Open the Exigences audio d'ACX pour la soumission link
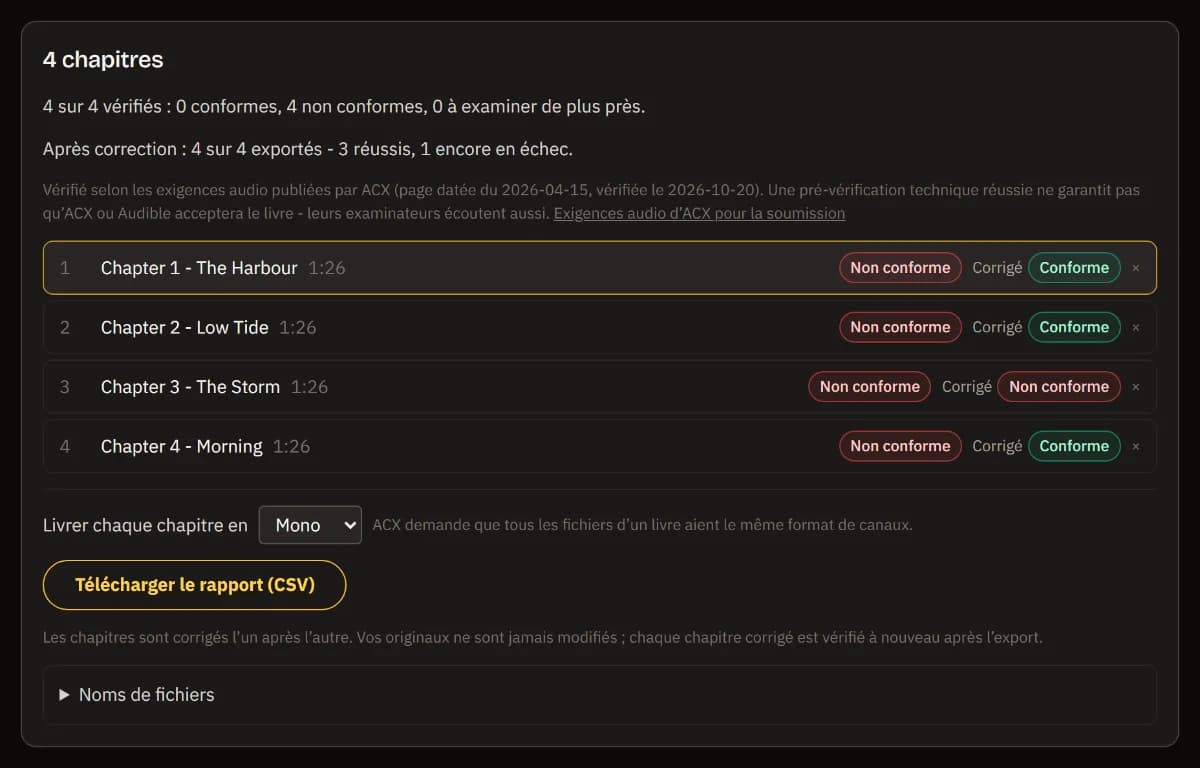This screenshot has height=768, width=1200. coord(699,213)
